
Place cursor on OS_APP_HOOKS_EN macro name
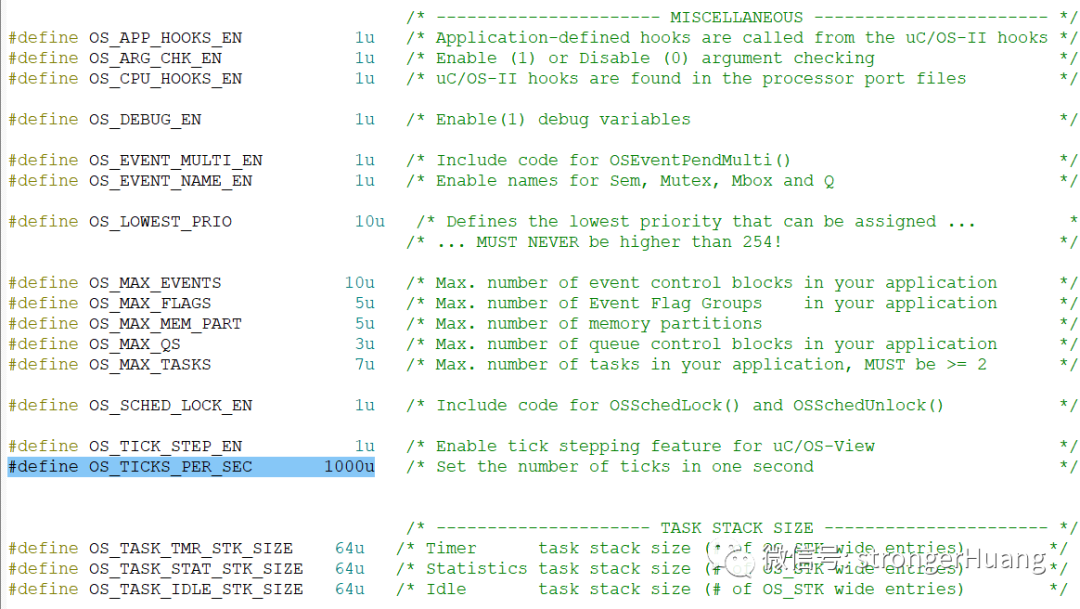click(x=165, y=38)
